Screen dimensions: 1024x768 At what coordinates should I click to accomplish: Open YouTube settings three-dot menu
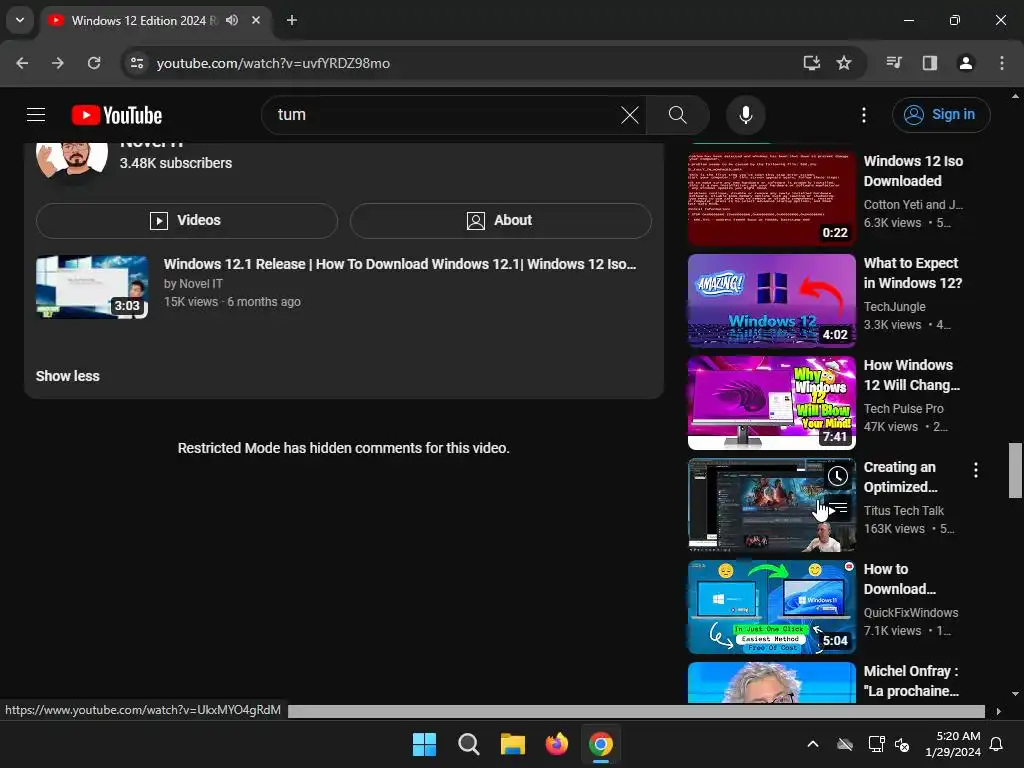click(x=863, y=115)
